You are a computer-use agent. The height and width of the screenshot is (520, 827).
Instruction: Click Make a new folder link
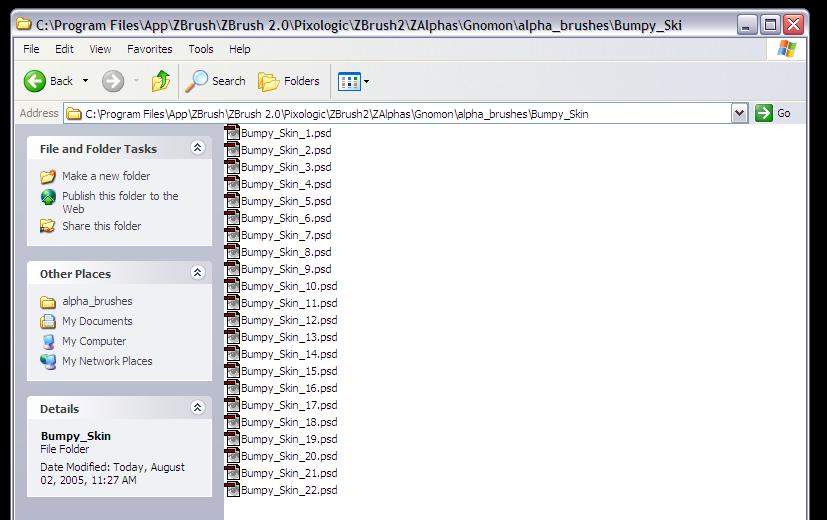point(106,176)
